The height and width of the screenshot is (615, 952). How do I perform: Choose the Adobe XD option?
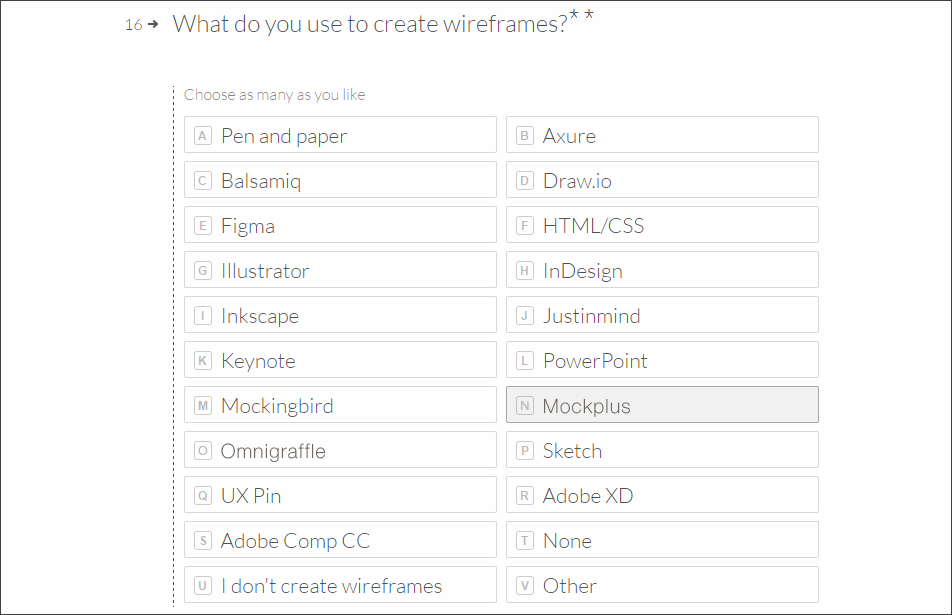click(x=662, y=495)
